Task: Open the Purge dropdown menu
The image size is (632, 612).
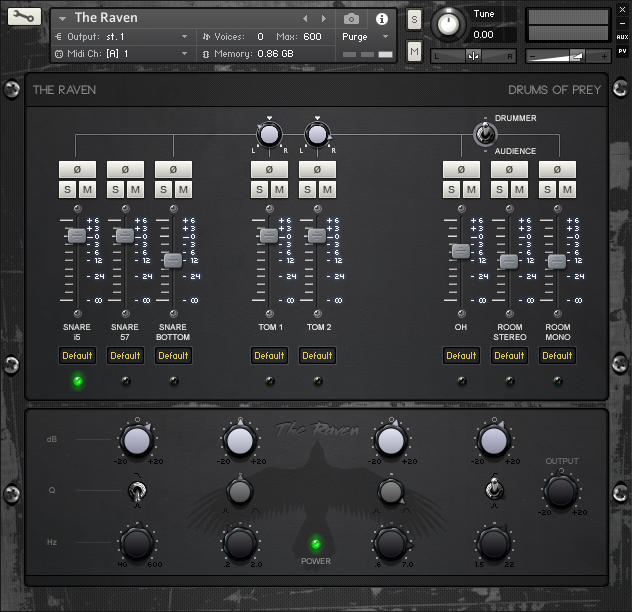Action: (x=365, y=36)
